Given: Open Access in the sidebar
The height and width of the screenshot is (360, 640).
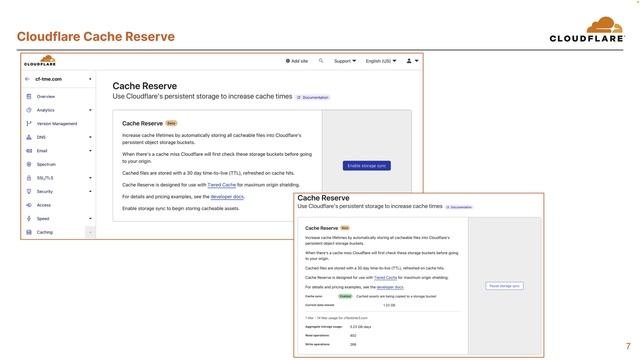Looking at the screenshot, I should 44,205.
